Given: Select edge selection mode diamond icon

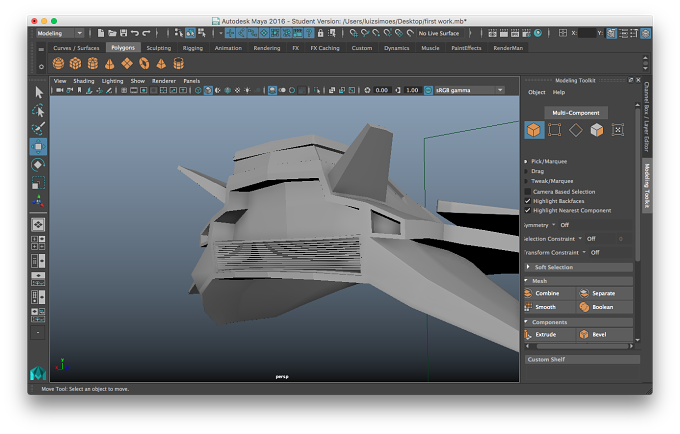Looking at the screenshot, I should pyautogui.click(x=576, y=130).
